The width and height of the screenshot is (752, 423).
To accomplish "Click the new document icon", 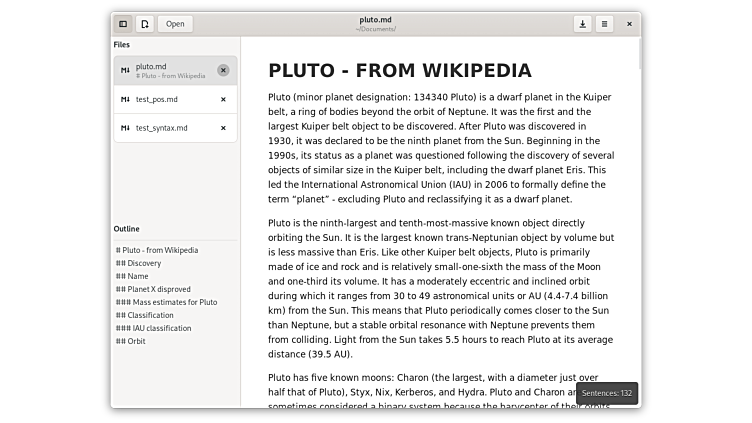I will click(145, 24).
